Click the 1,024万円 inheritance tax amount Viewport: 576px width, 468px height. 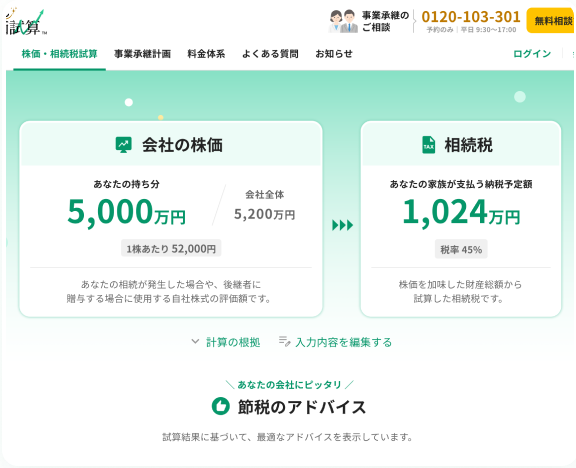461,212
